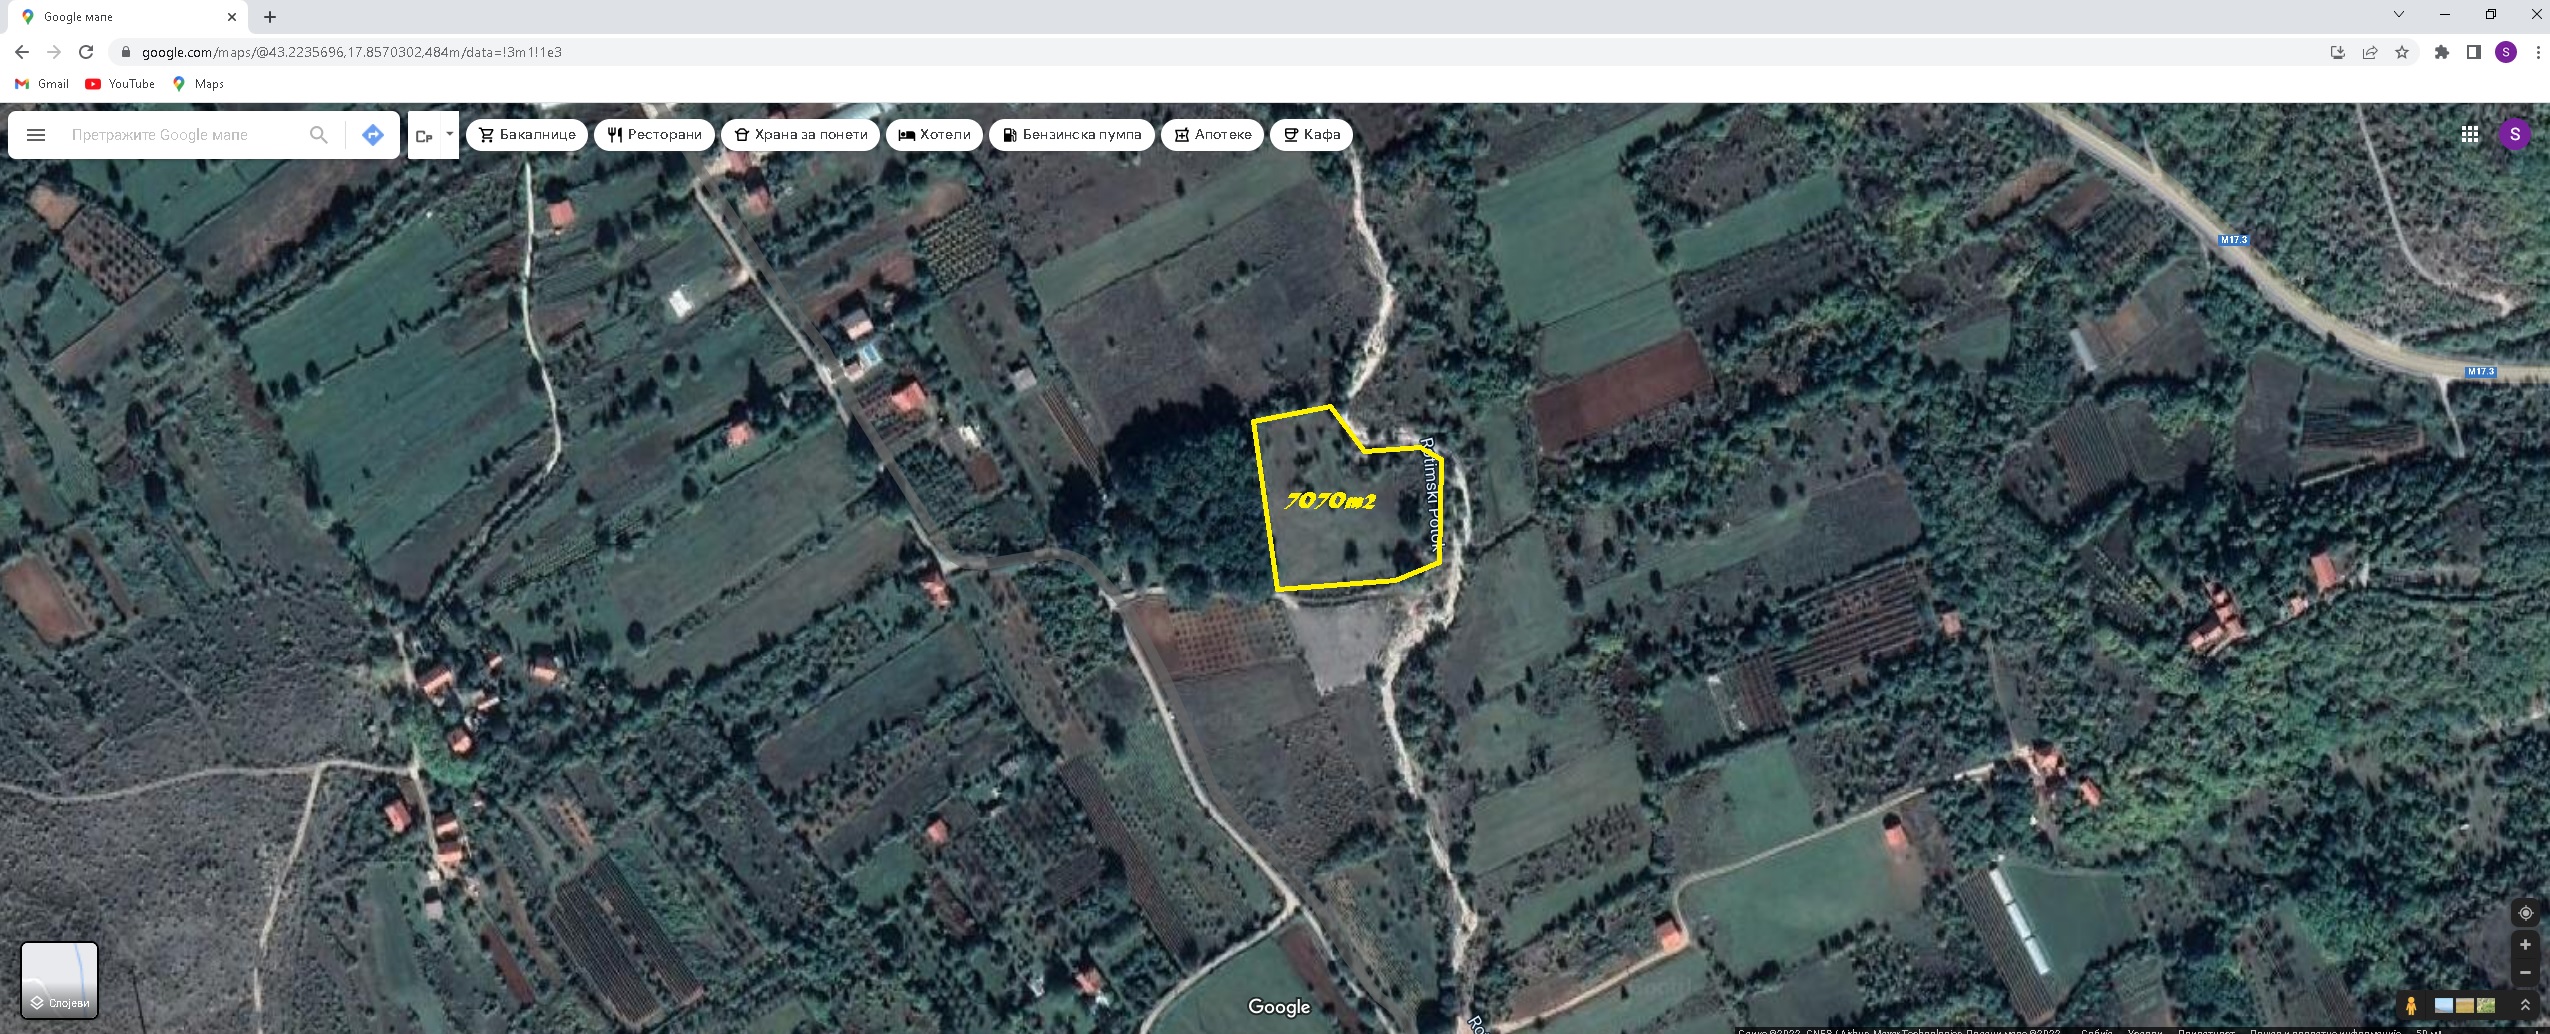Click the magnifier search icon

318,135
